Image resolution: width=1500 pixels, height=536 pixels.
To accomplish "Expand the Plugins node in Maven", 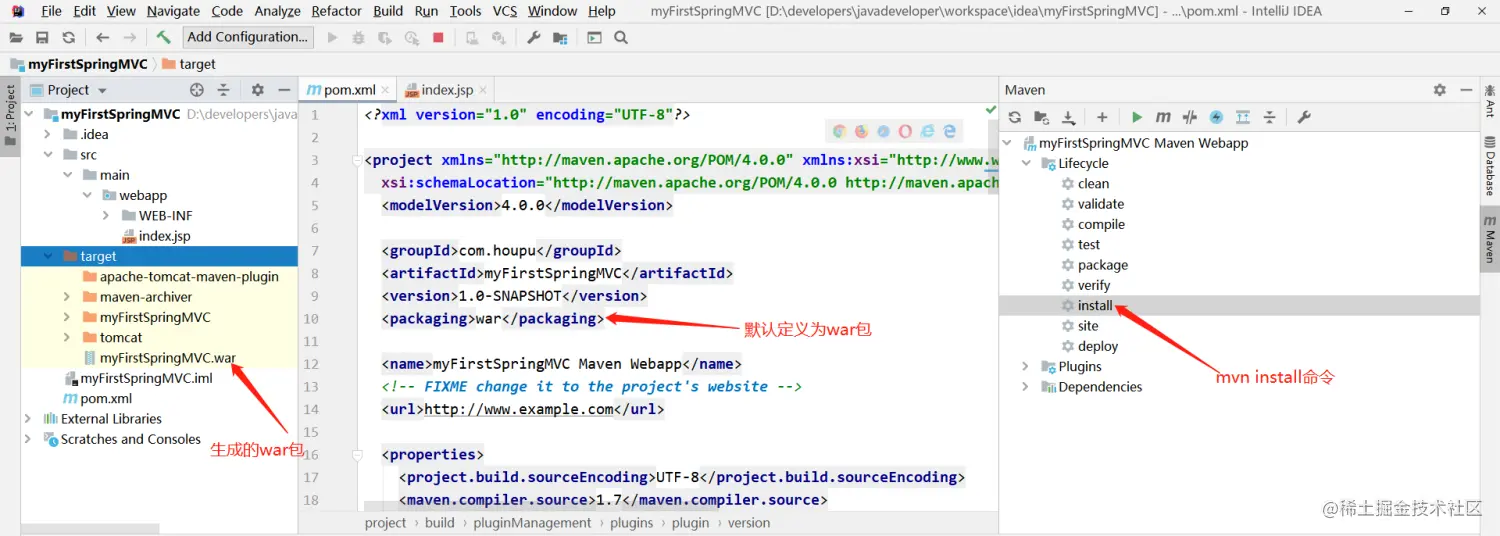I will pos(1025,366).
